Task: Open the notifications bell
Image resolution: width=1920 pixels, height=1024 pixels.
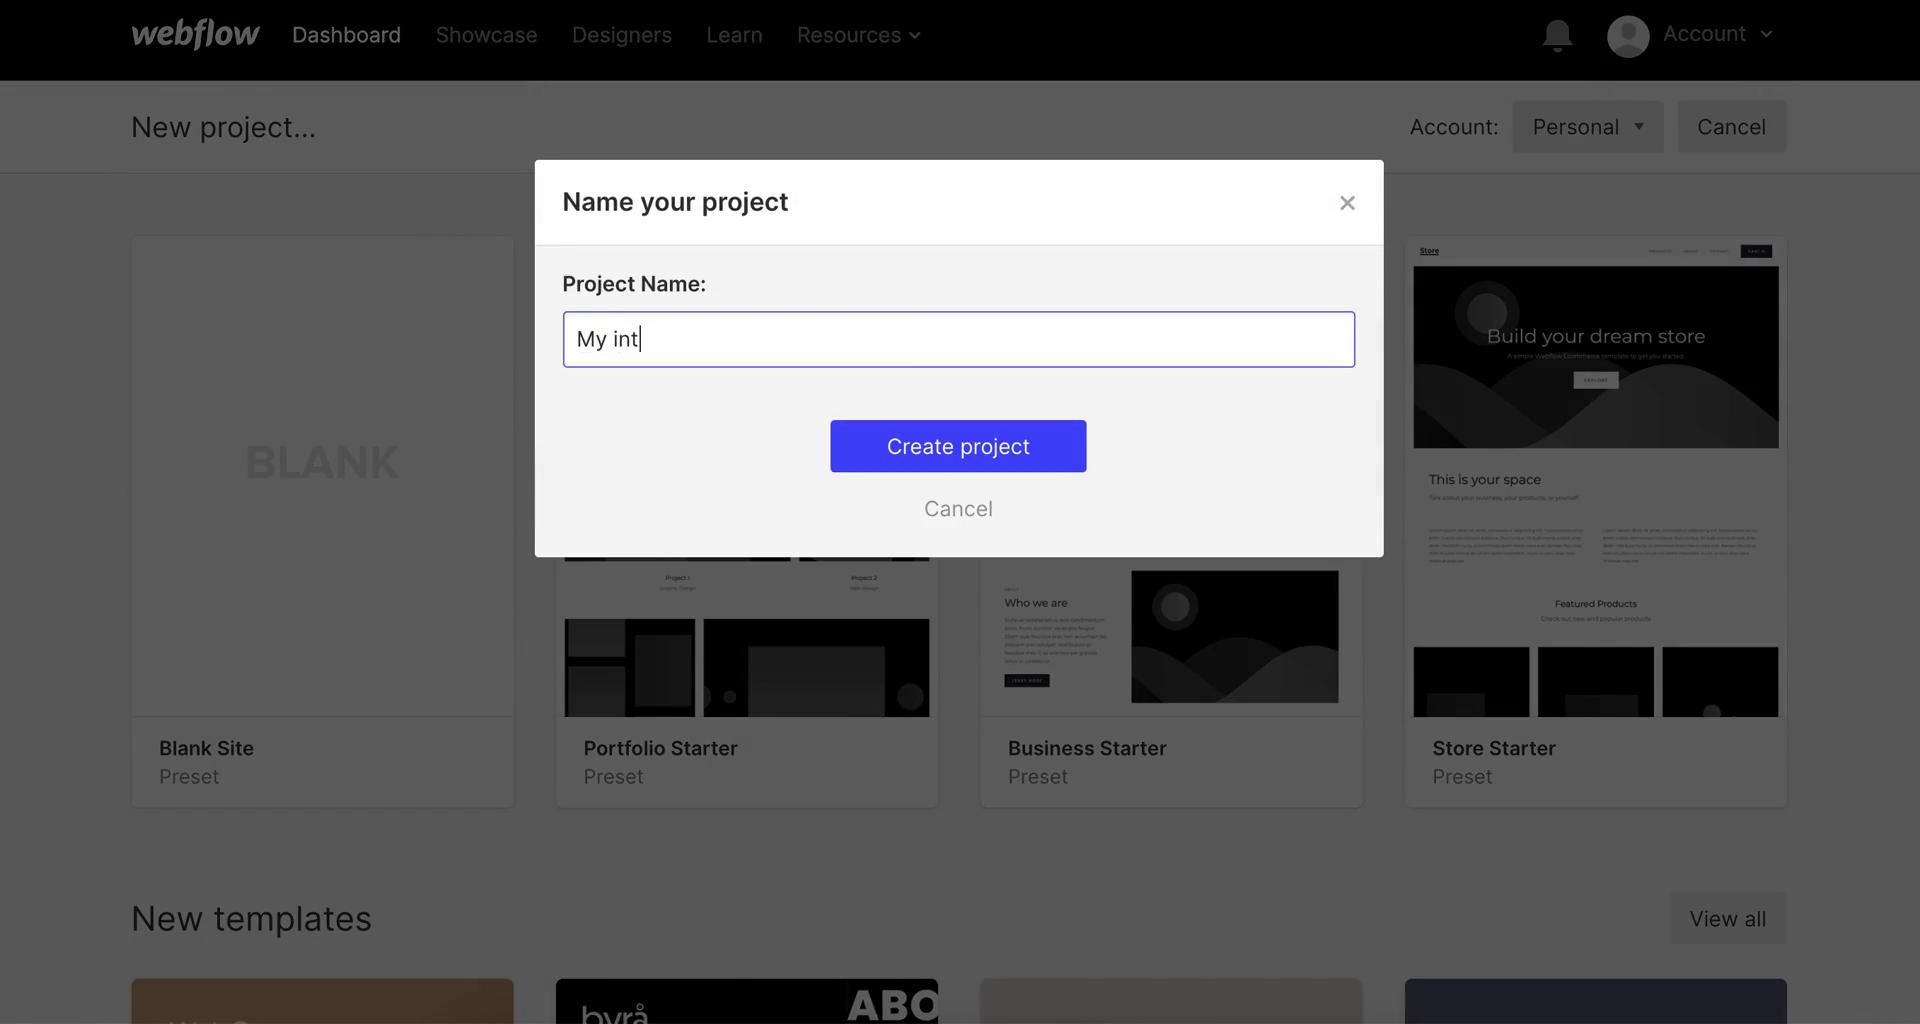Action: [x=1557, y=36]
